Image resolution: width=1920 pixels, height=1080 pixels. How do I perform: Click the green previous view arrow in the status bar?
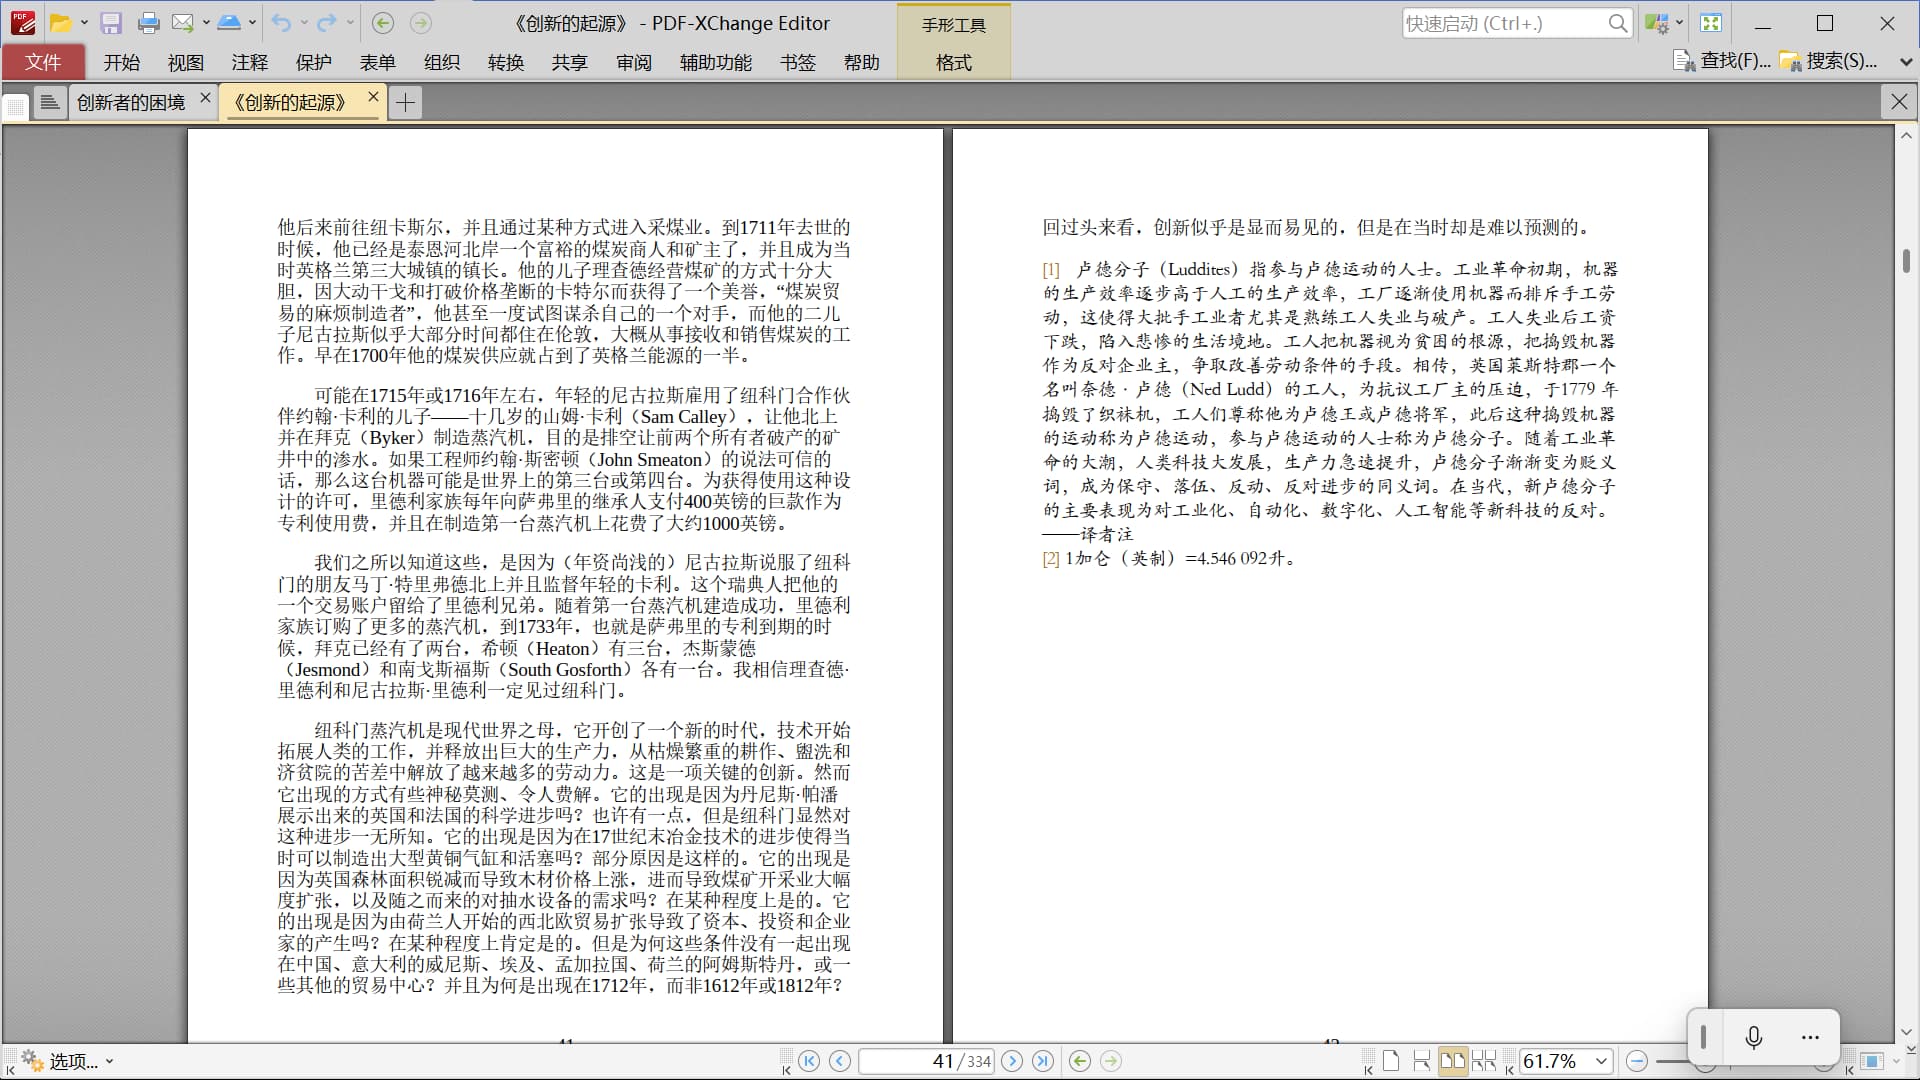tap(1080, 1061)
